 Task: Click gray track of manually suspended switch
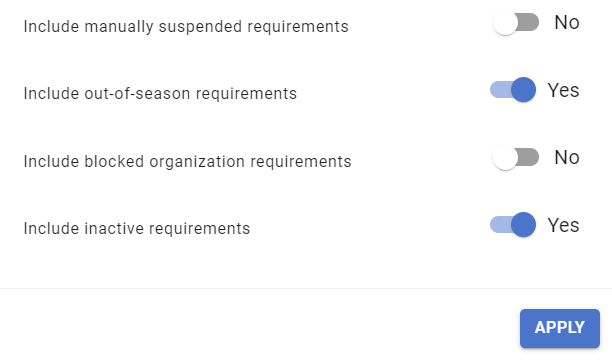click(529, 22)
